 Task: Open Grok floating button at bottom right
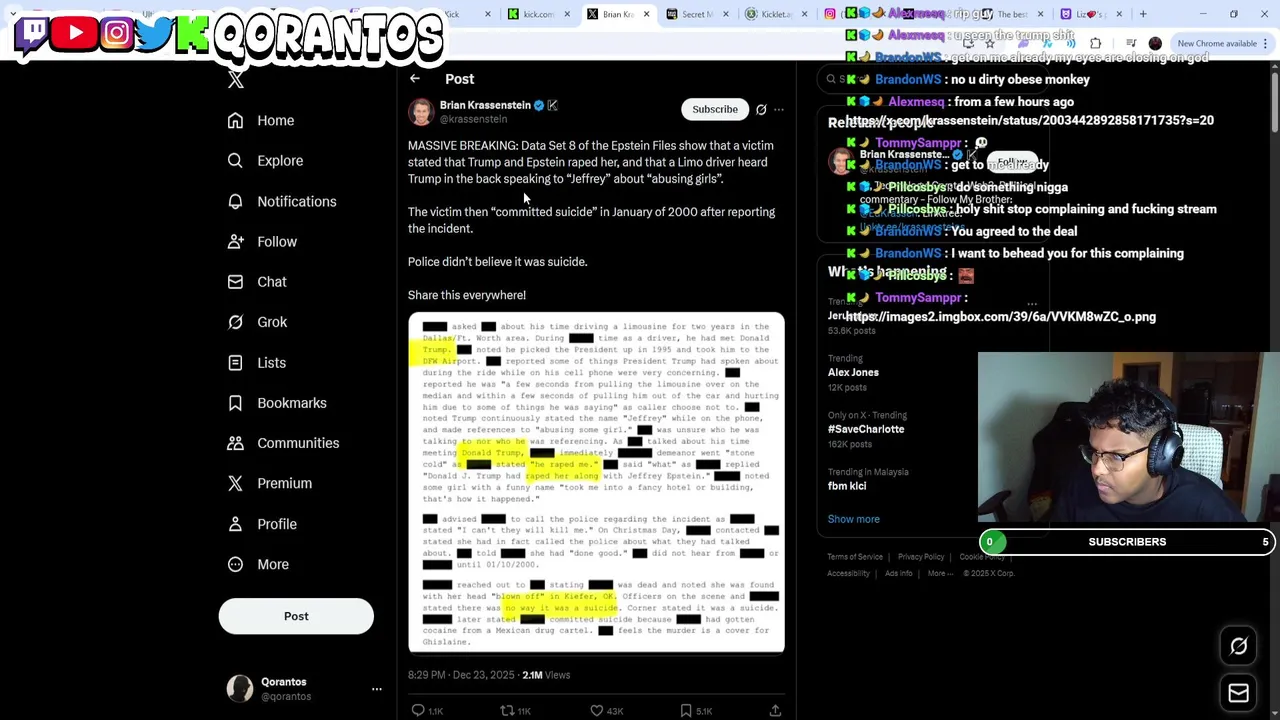[1238, 646]
